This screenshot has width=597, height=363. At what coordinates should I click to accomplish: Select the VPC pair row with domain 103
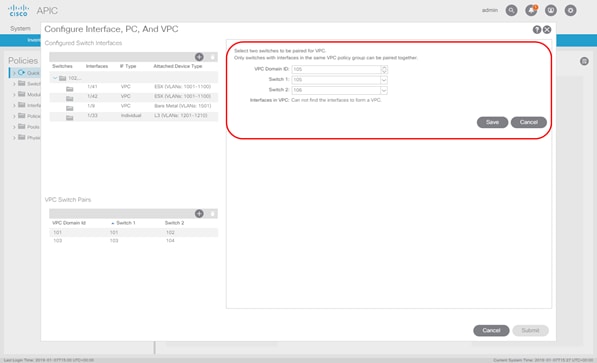[133, 241]
